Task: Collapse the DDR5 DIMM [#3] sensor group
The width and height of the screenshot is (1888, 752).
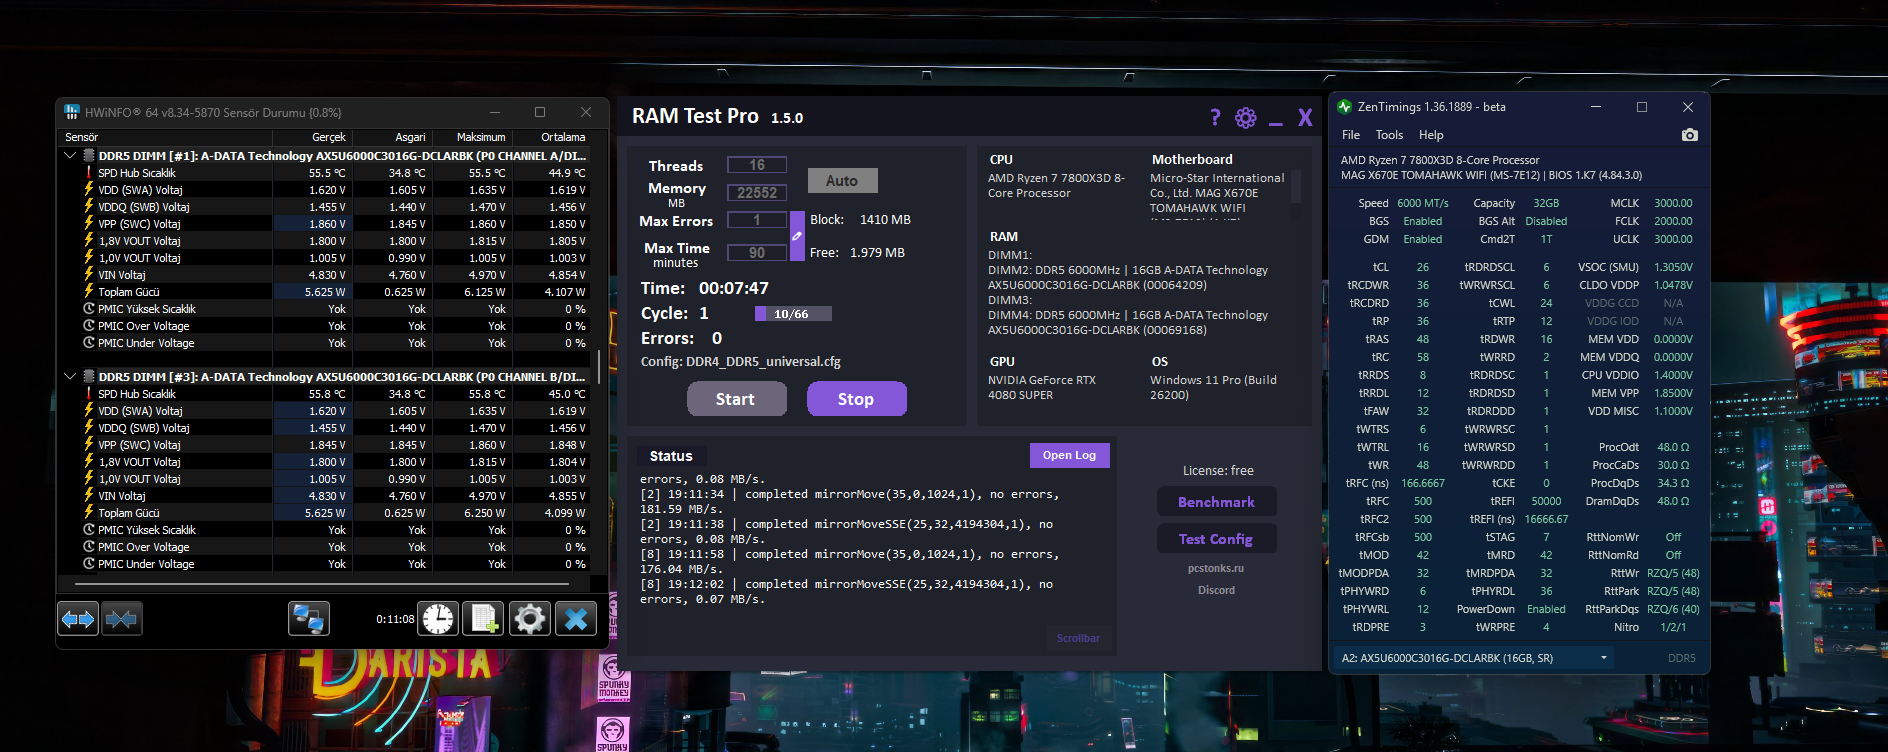Action: 70,377
